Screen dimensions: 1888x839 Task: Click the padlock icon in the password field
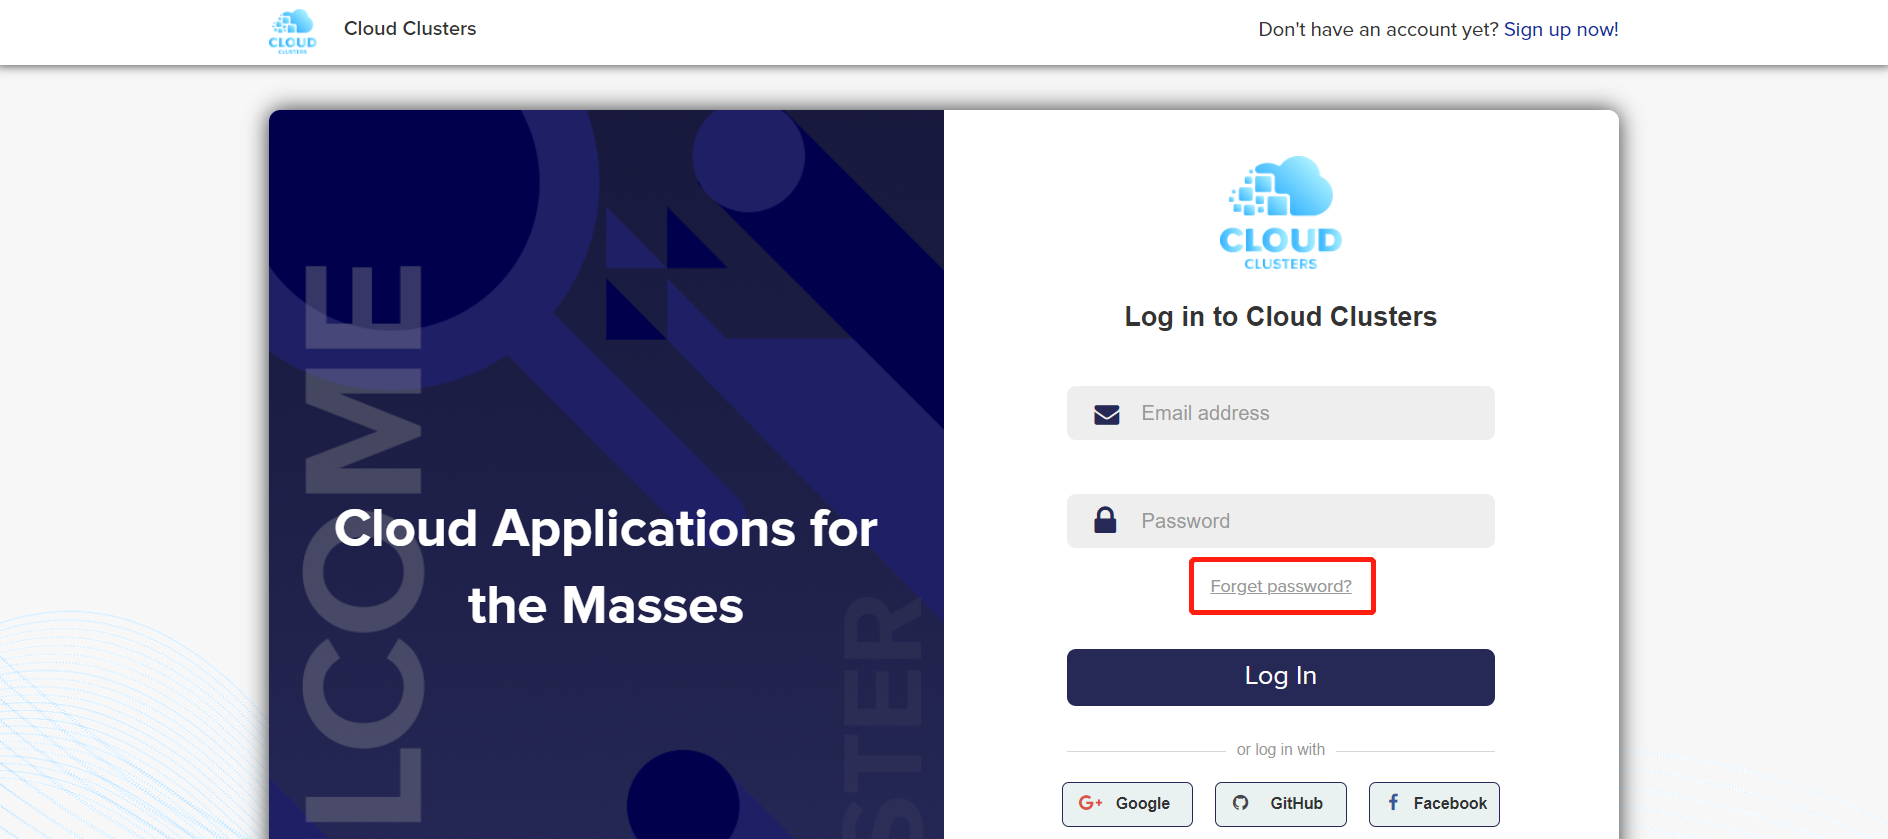1105,520
